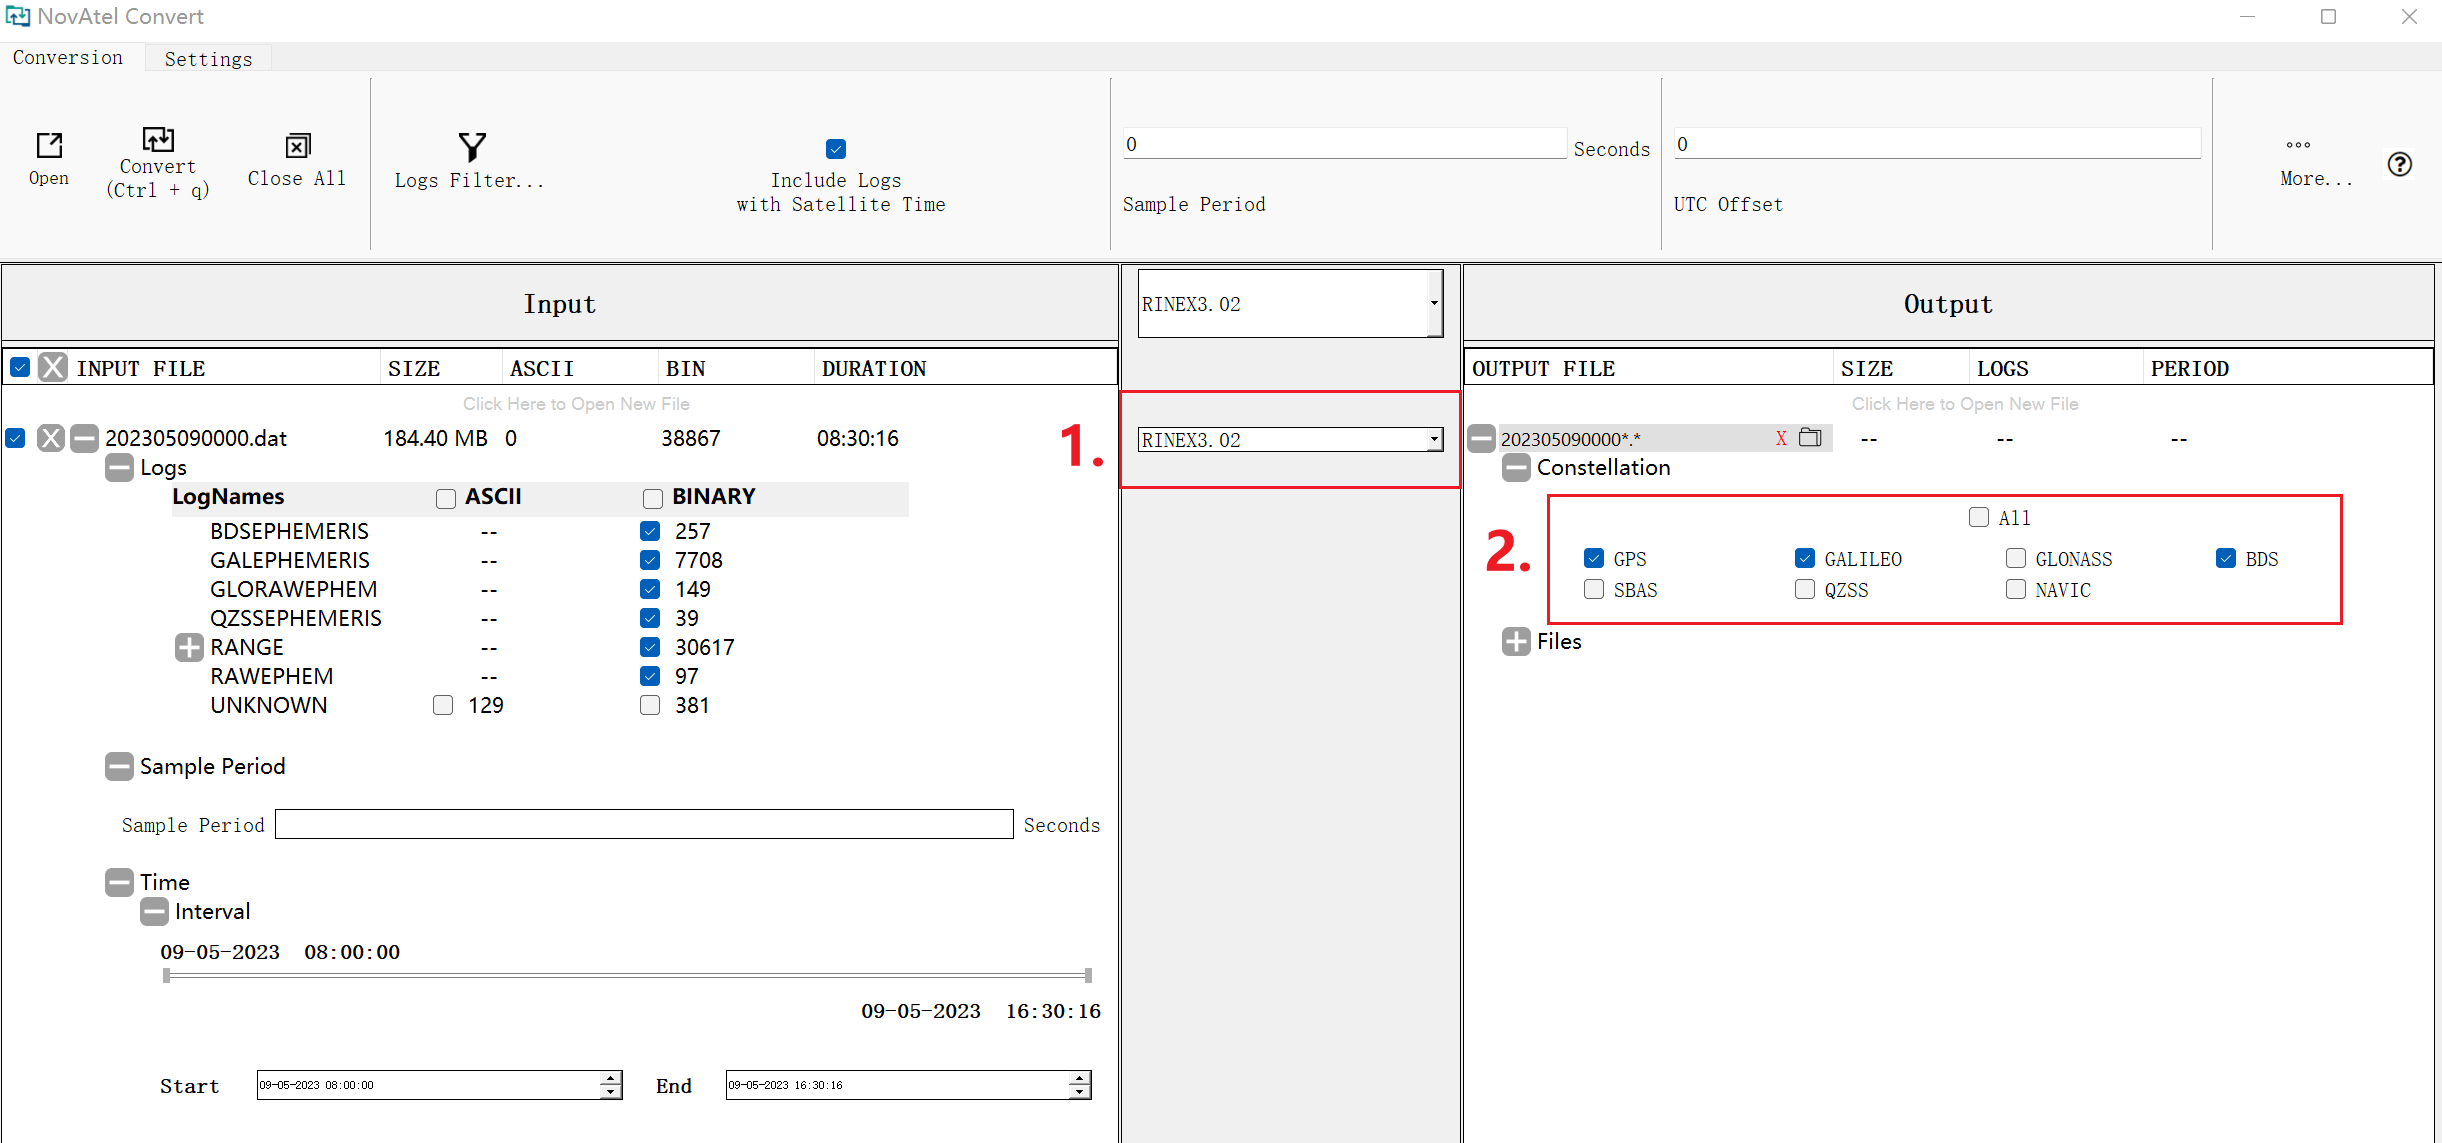Click the More... ellipsis icon
2442x1143 pixels.
pos(2298,145)
